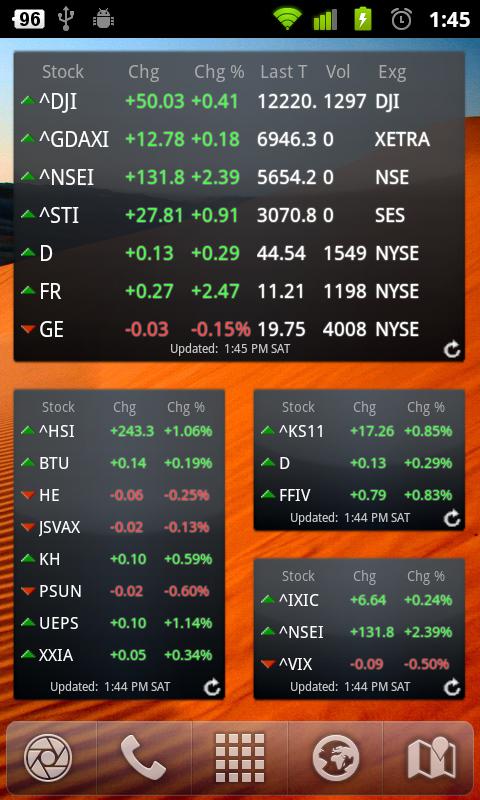Tap the alarm clock status icon
The height and width of the screenshot is (800, 480).
401,19
